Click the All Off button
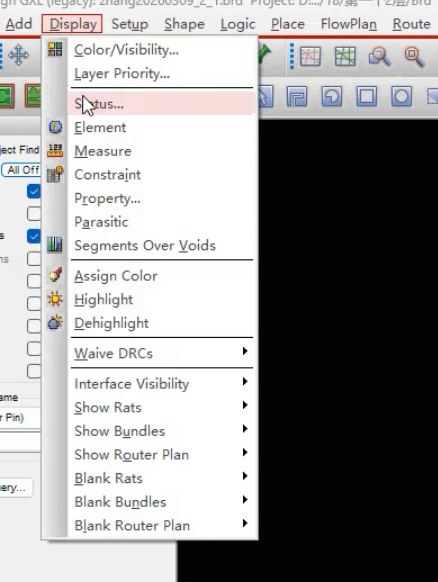Viewport: 438px width, 582px height. (22, 170)
